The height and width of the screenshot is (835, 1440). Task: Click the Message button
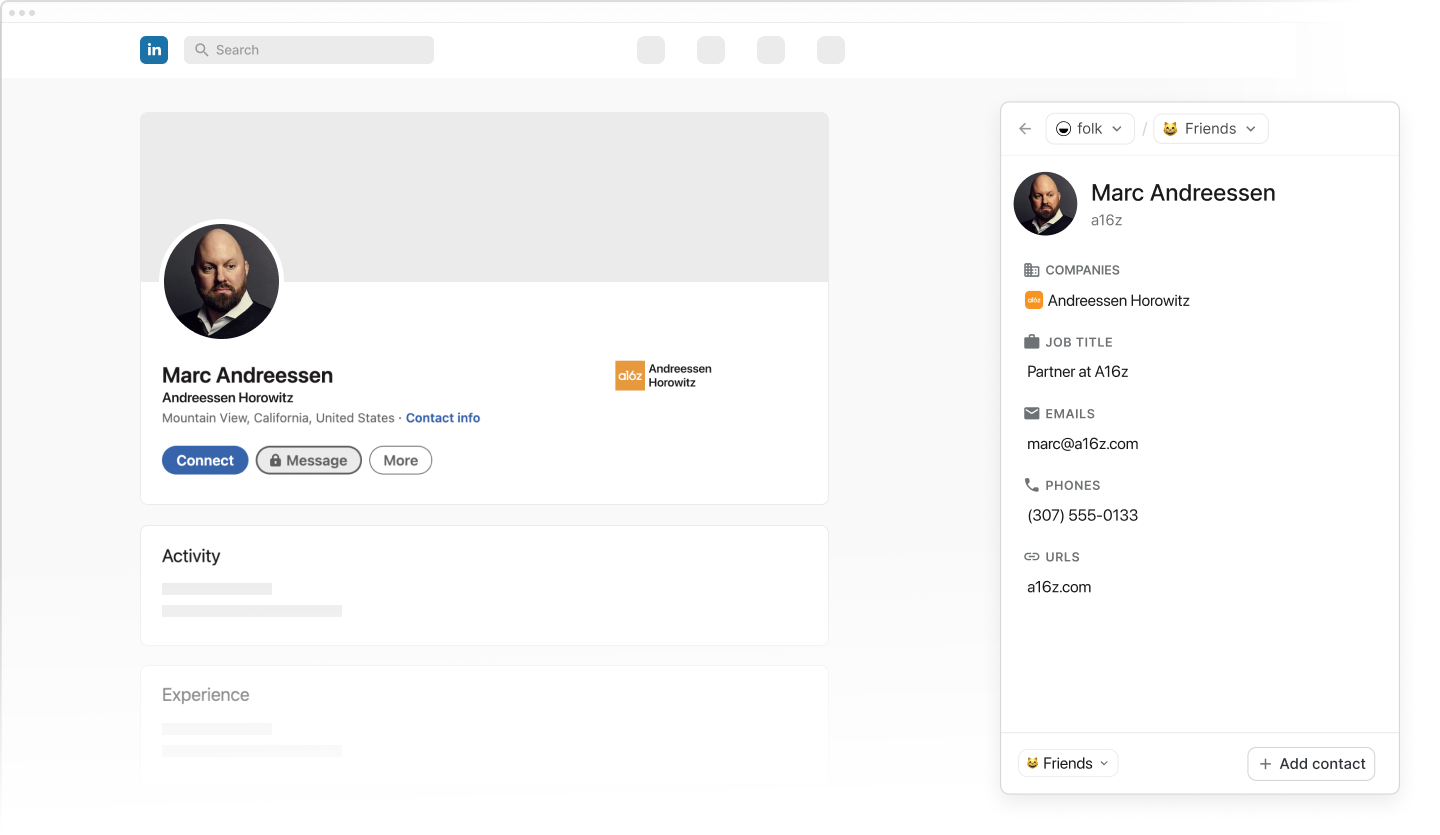[x=308, y=460]
